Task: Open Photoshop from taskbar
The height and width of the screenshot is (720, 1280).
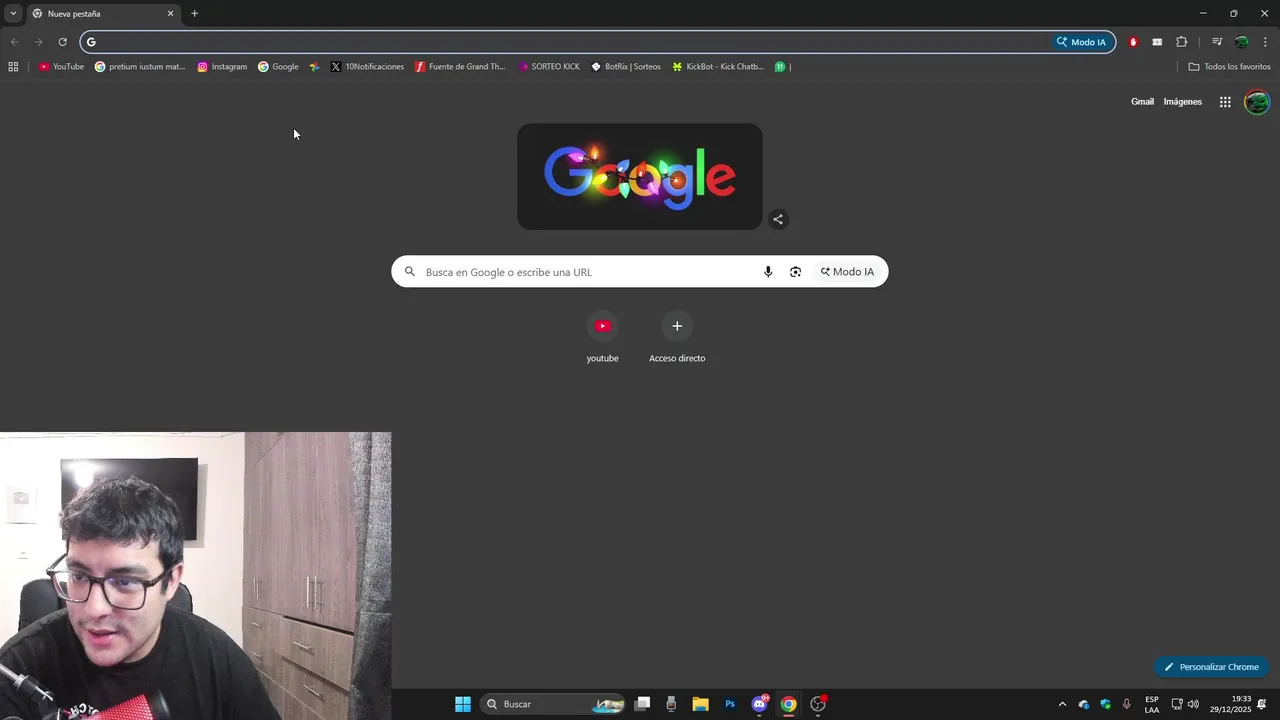Action: point(730,704)
